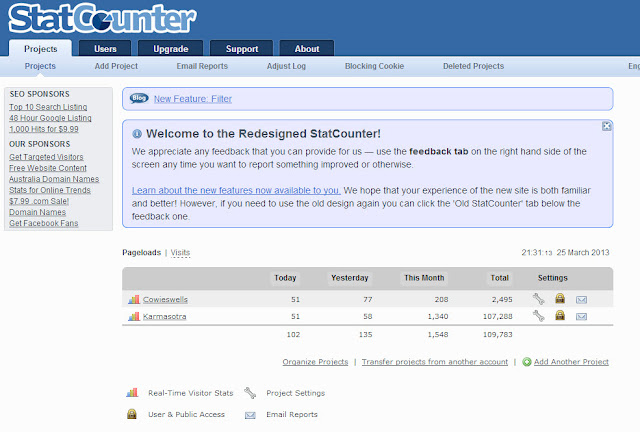Switch to the Users tab
Screen dimensions: 640x432
105,49
